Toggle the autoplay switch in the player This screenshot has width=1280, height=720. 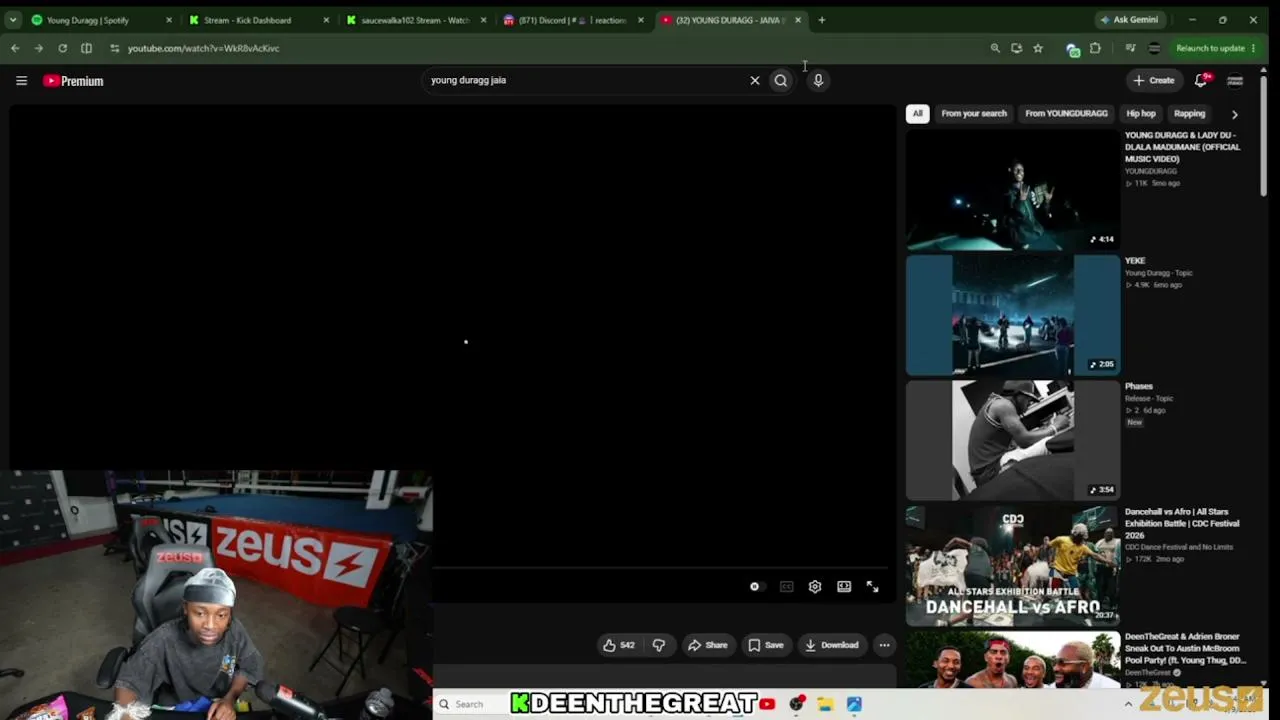point(756,587)
